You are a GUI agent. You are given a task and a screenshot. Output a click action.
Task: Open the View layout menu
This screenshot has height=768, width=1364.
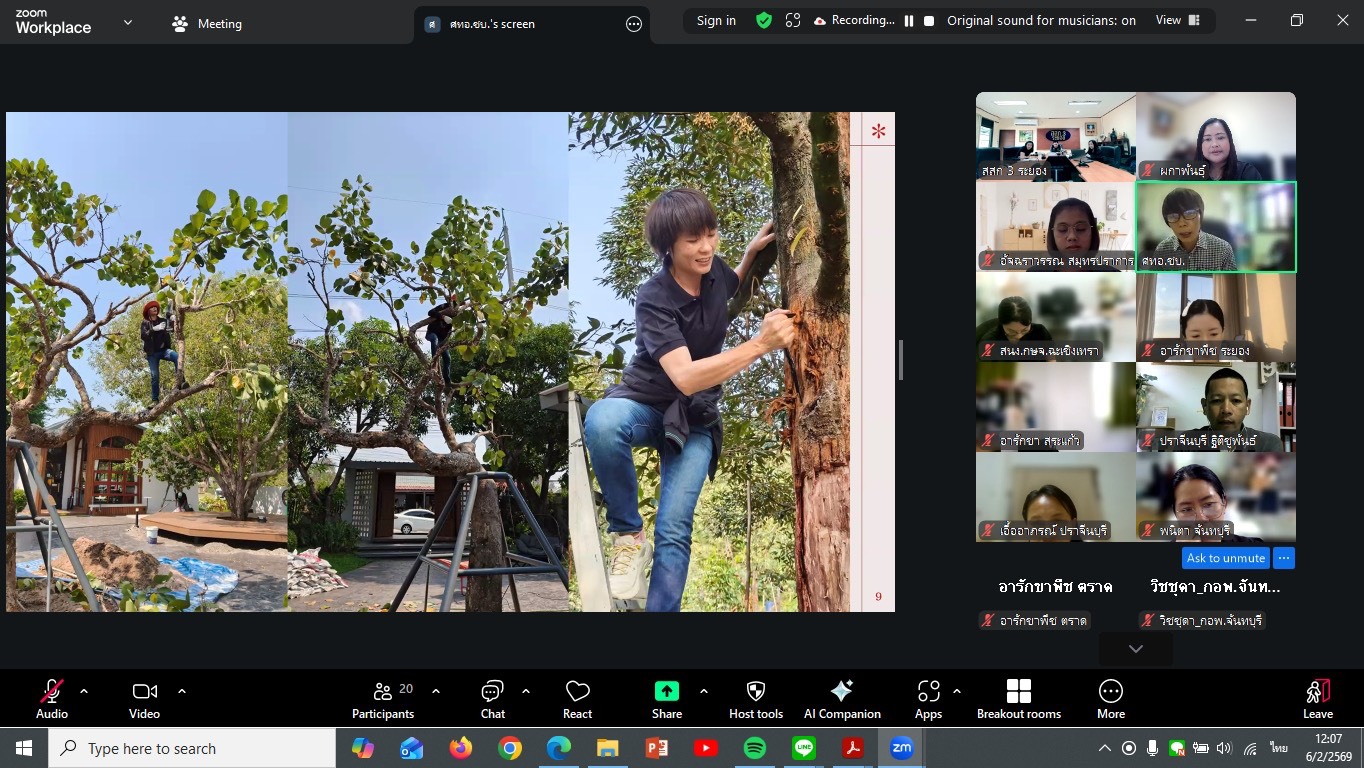pos(1177,21)
